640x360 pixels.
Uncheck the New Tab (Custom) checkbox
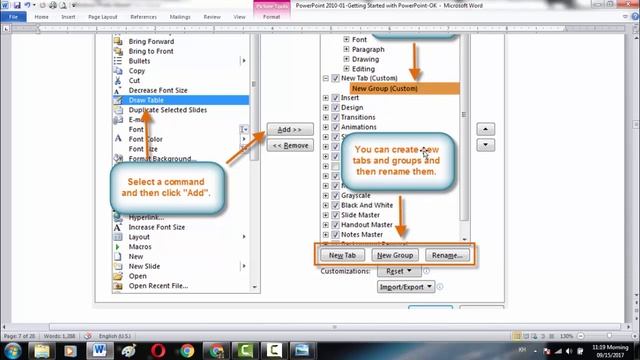coord(335,78)
